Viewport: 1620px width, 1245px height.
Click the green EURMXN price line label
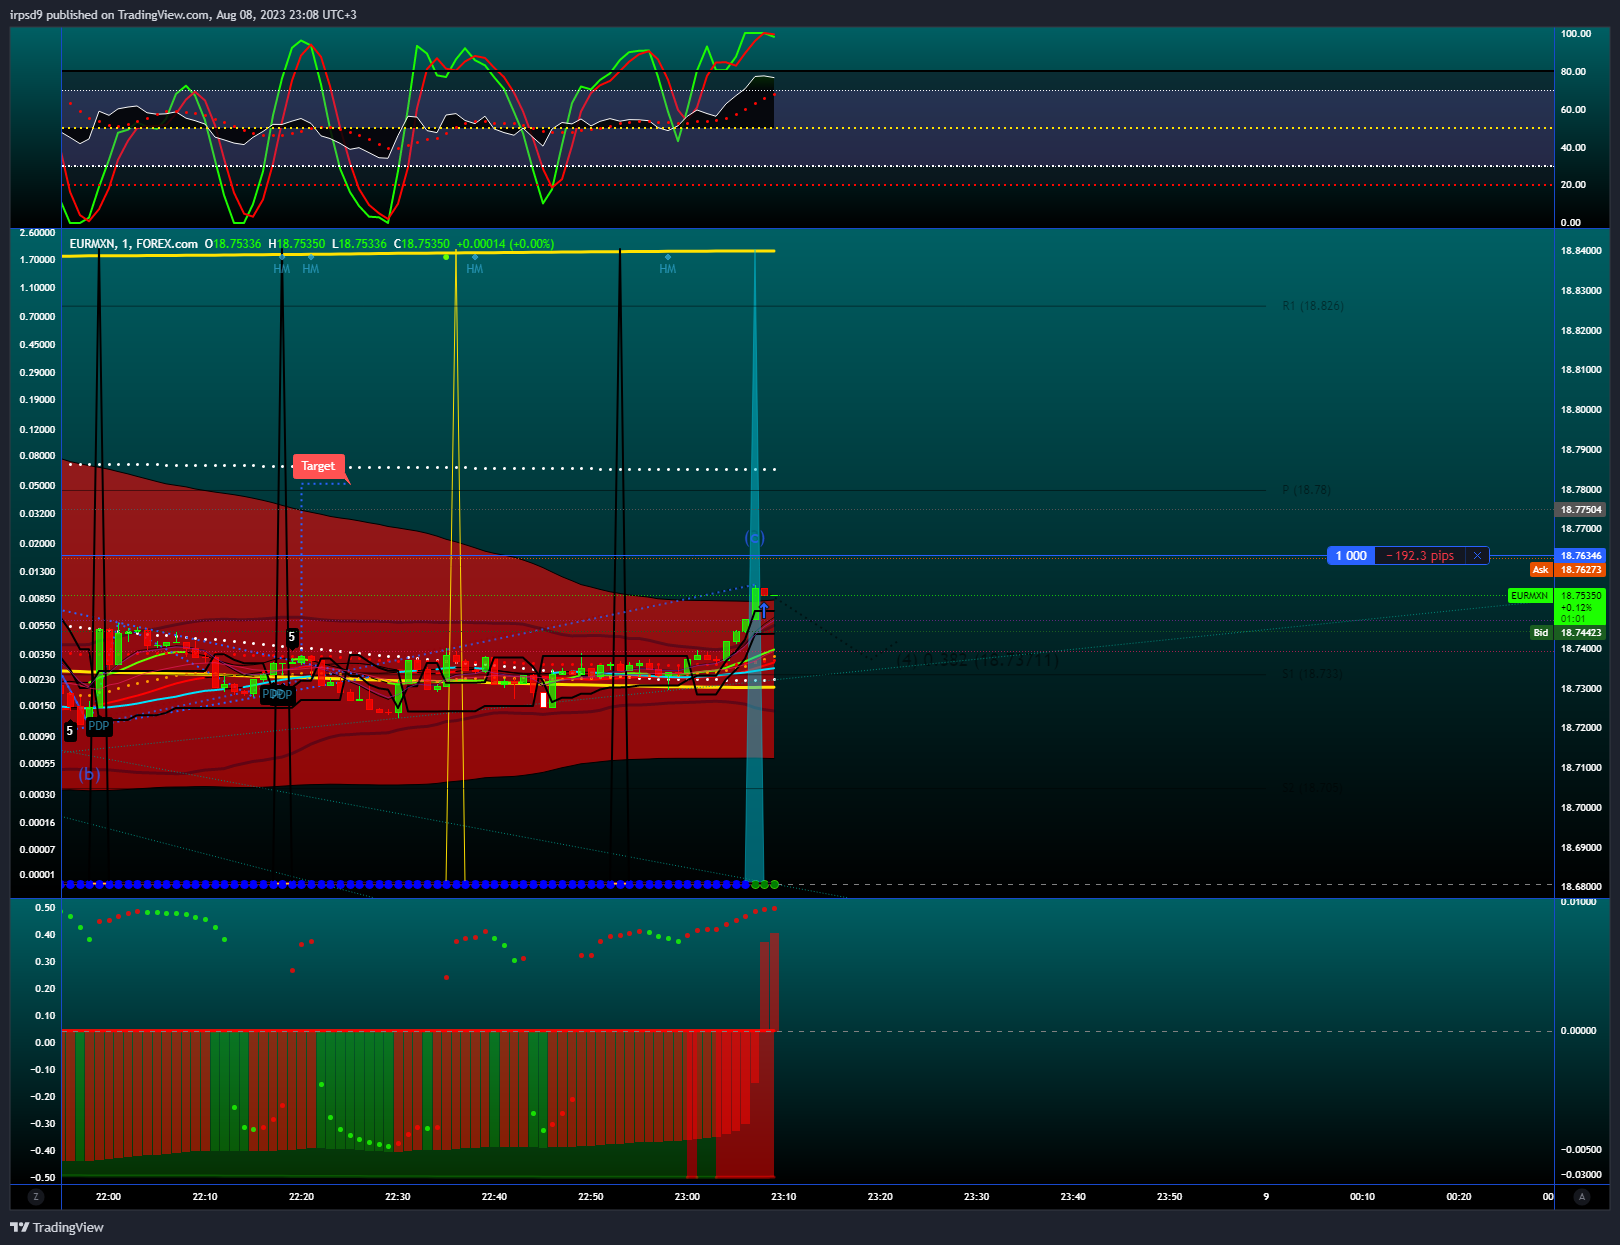coord(1529,596)
